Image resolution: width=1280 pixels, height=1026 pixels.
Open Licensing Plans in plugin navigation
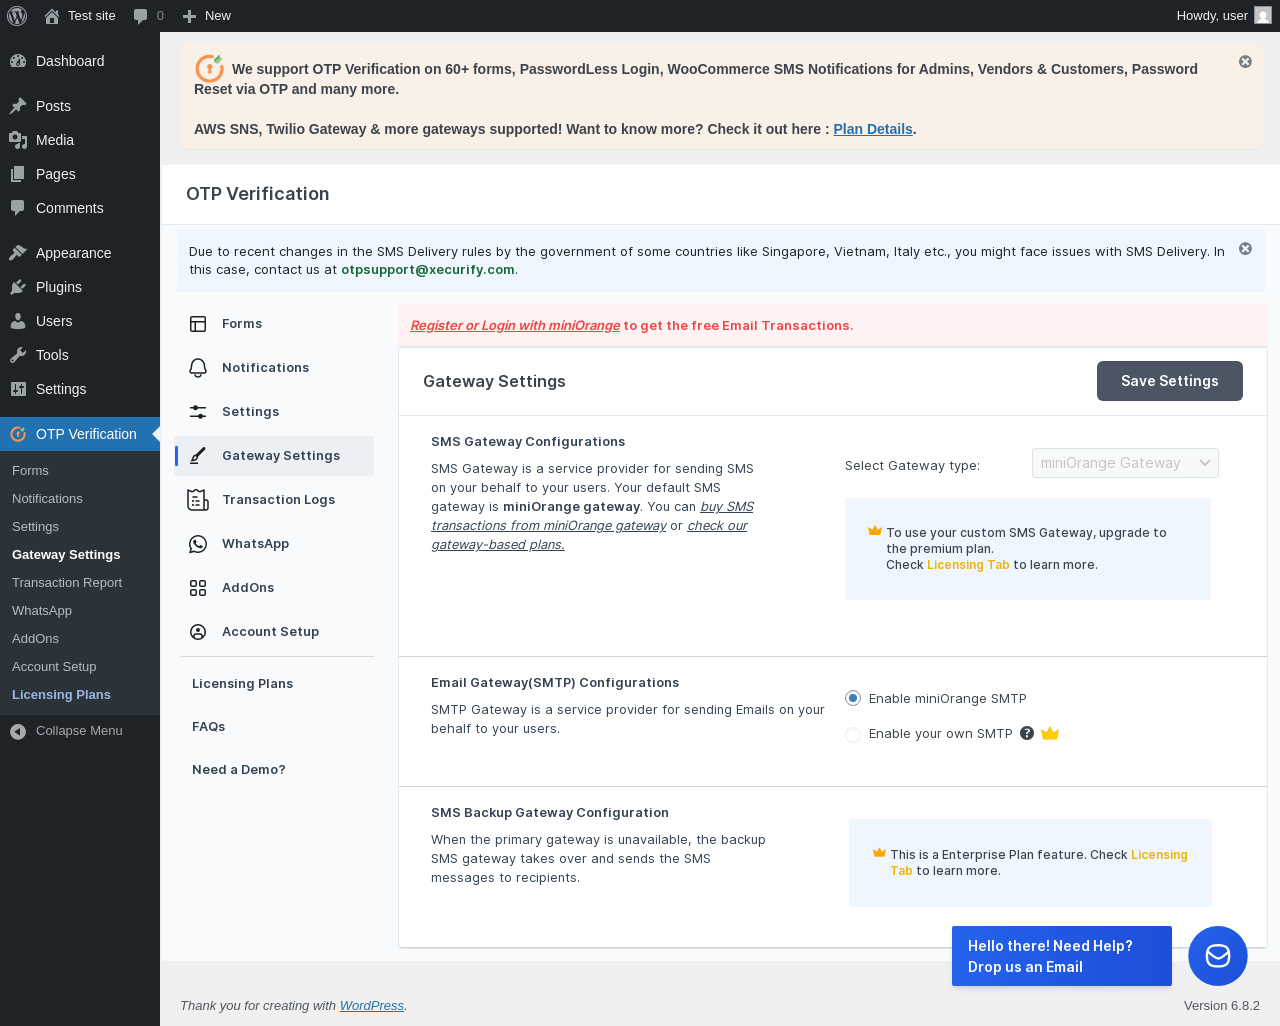[x=242, y=684]
